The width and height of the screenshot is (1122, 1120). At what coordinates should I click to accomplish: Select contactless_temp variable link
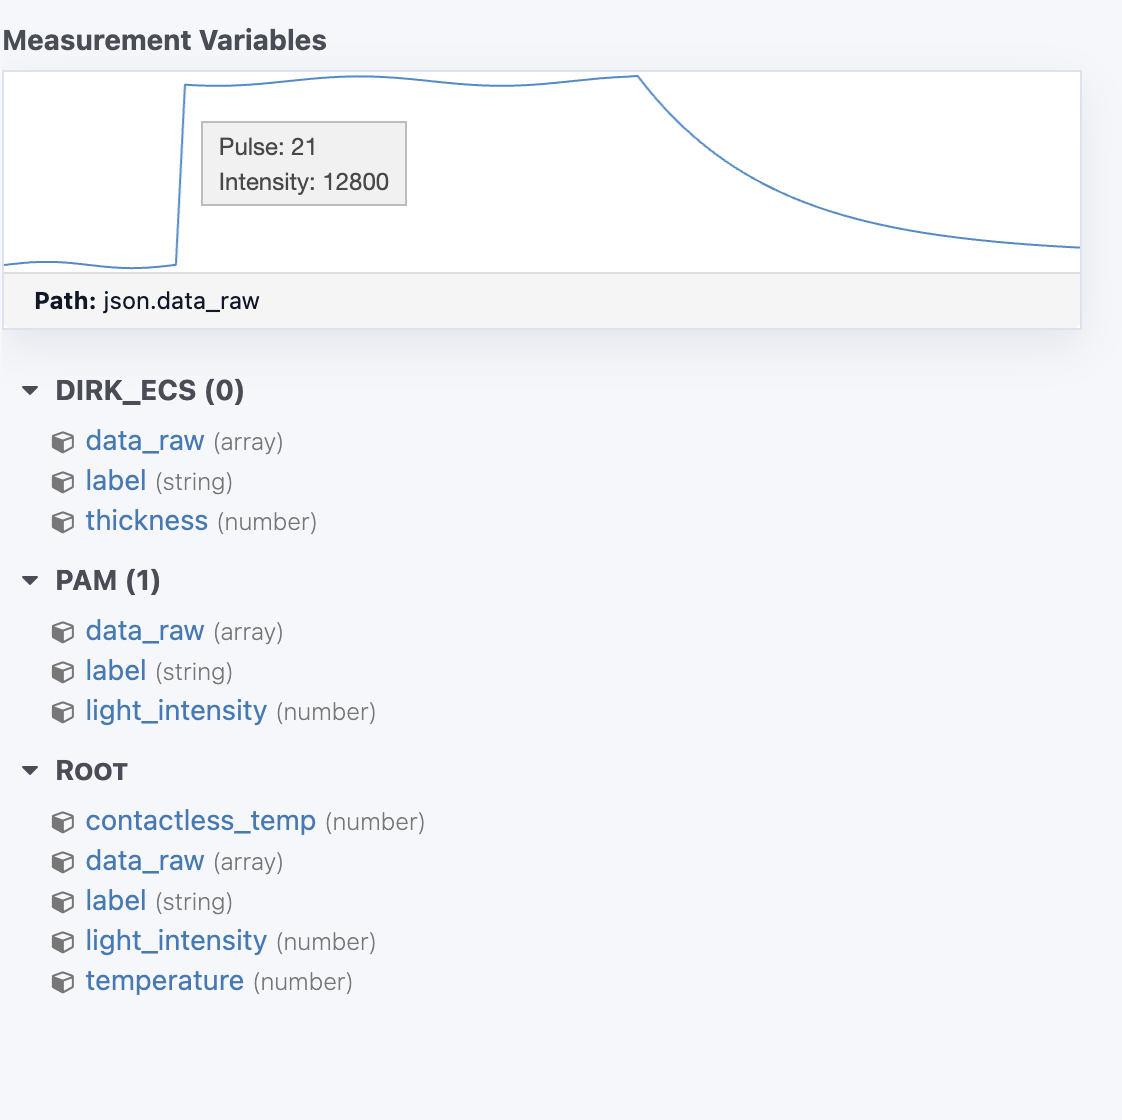[x=200, y=821]
